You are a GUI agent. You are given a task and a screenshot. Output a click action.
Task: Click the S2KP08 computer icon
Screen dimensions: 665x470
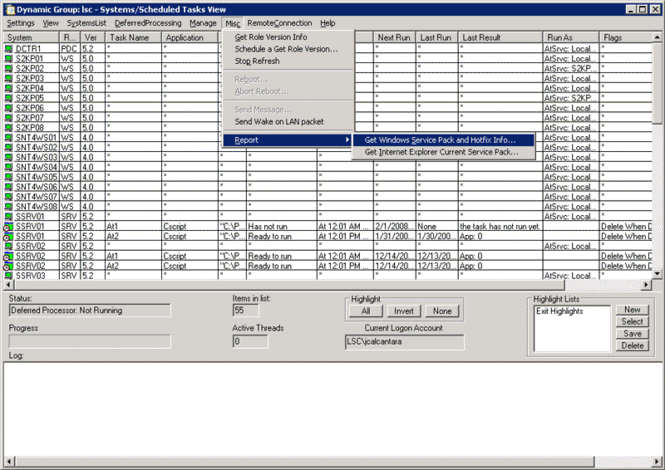pyautogui.click(x=8, y=128)
